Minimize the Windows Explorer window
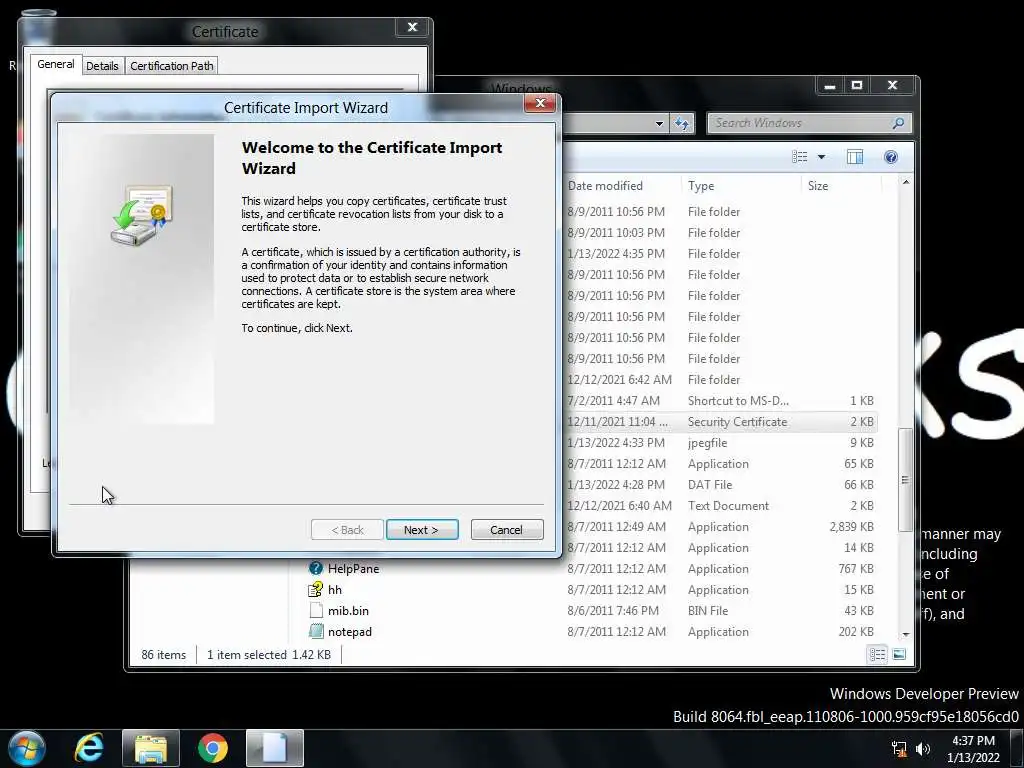Image resolution: width=1024 pixels, height=768 pixels. coord(829,86)
